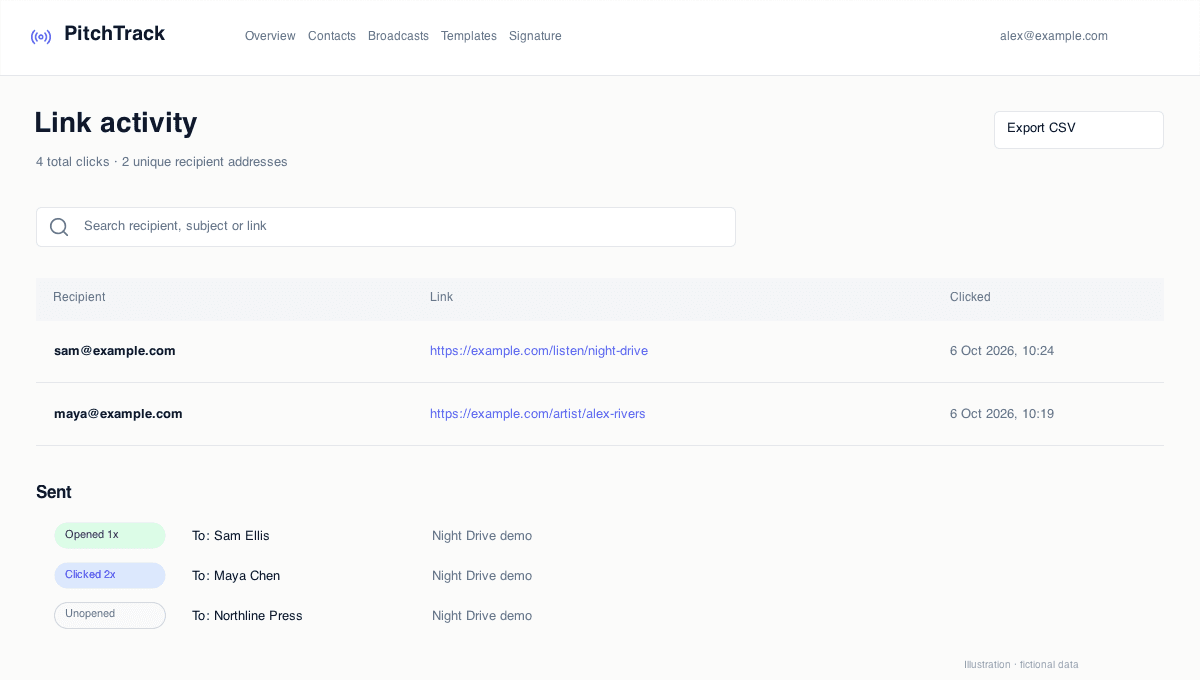Click the Clicked 2x status badge
The width and height of the screenshot is (1200, 680).
click(110, 575)
